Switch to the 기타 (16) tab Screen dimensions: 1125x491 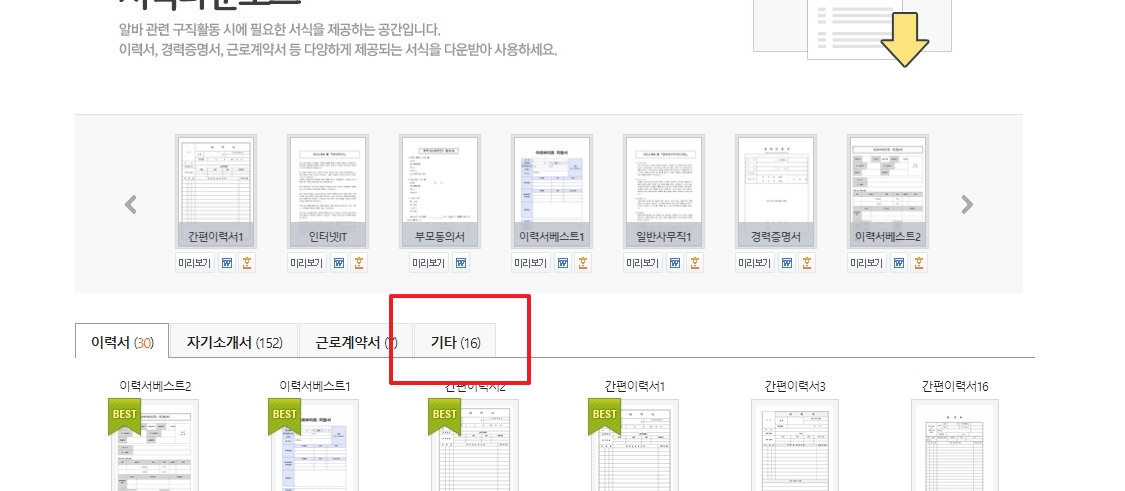455,342
